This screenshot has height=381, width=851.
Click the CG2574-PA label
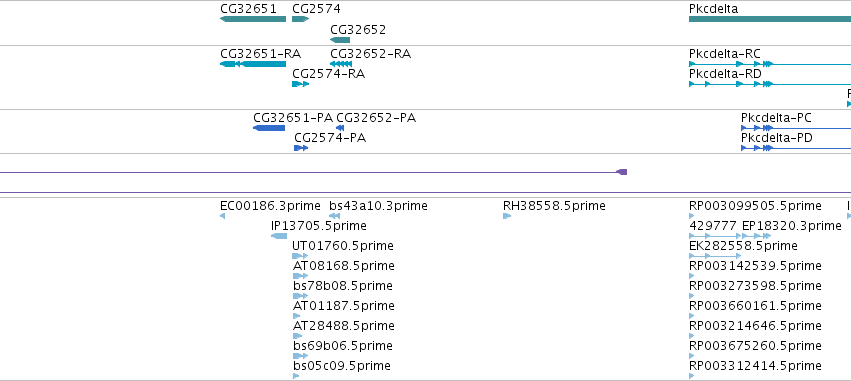[x=330, y=138]
